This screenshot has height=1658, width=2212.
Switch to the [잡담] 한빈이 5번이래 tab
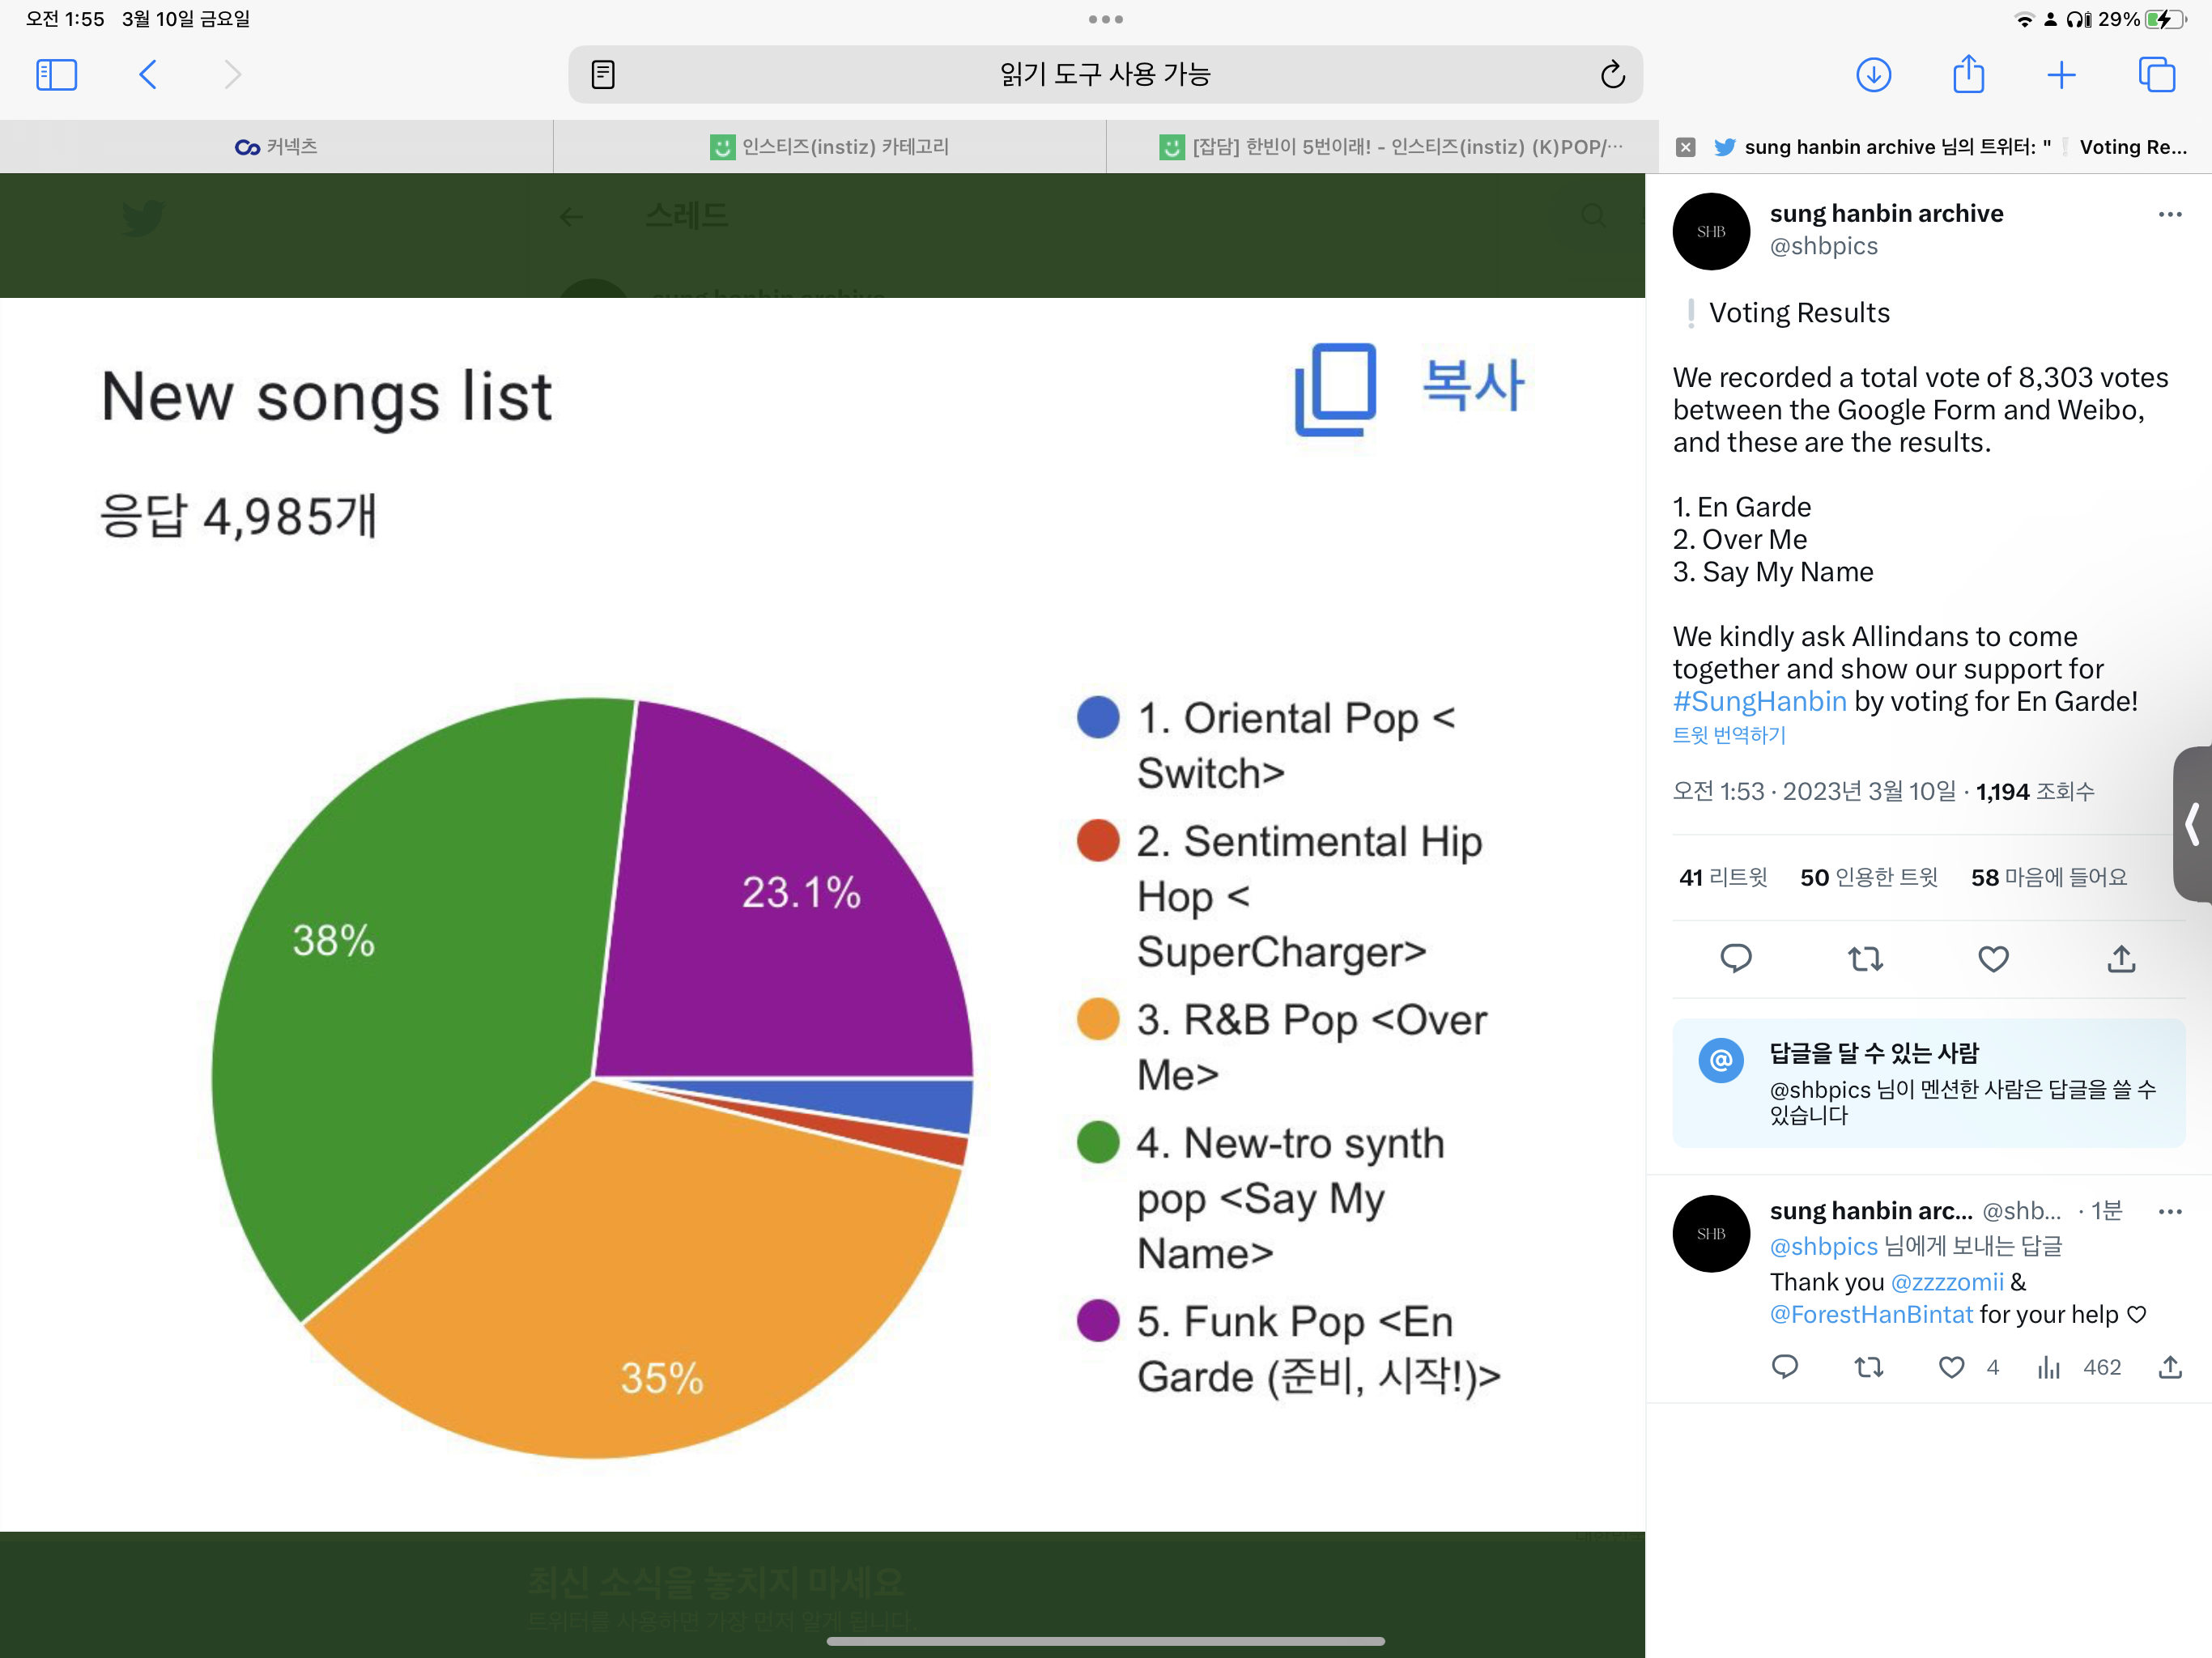pyautogui.click(x=1382, y=147)
